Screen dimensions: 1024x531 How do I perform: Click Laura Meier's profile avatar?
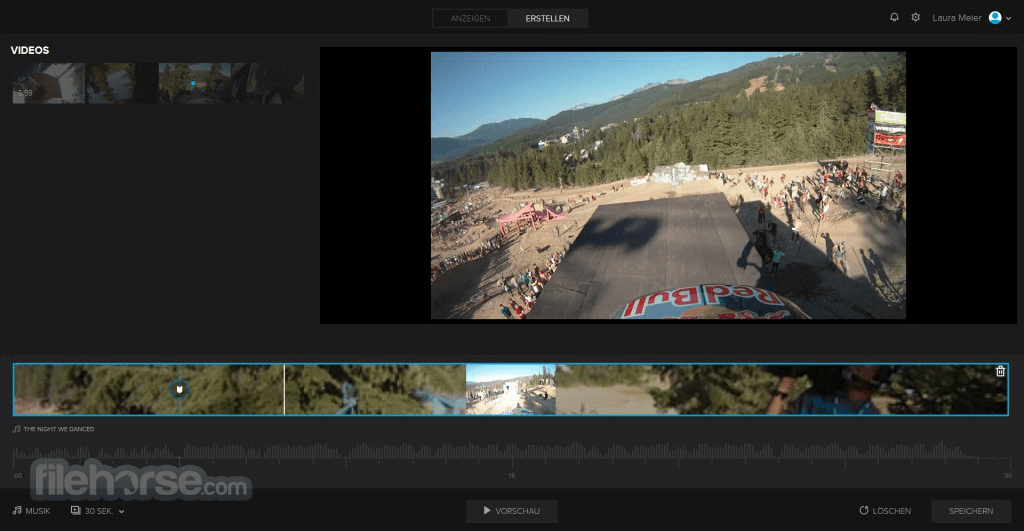coord(995,17)
